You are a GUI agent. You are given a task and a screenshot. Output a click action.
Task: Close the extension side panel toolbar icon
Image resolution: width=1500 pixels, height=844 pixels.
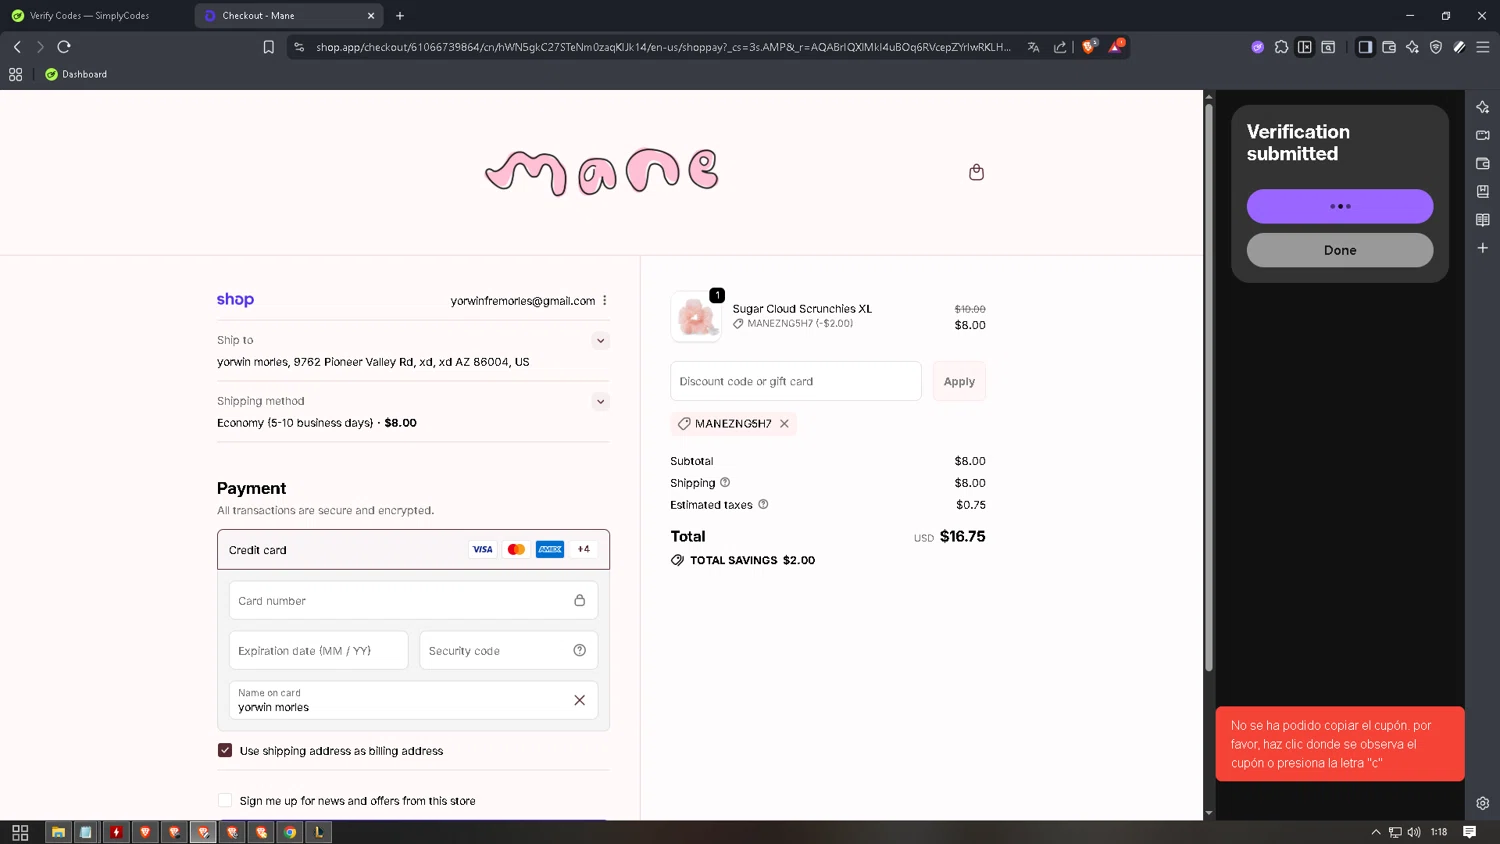(1305, 47)
